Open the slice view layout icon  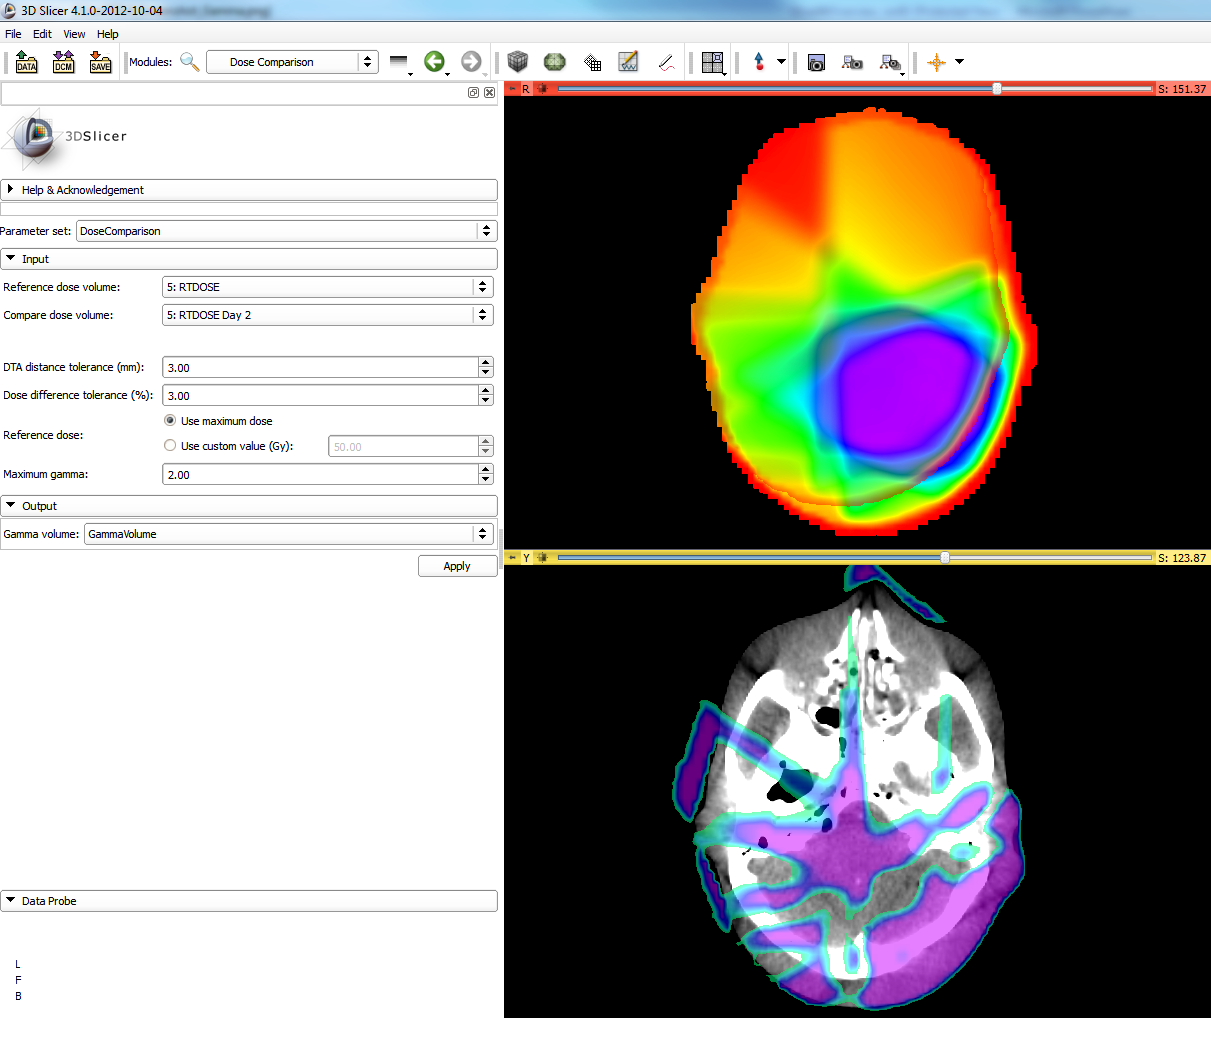[x=712, y=62]
